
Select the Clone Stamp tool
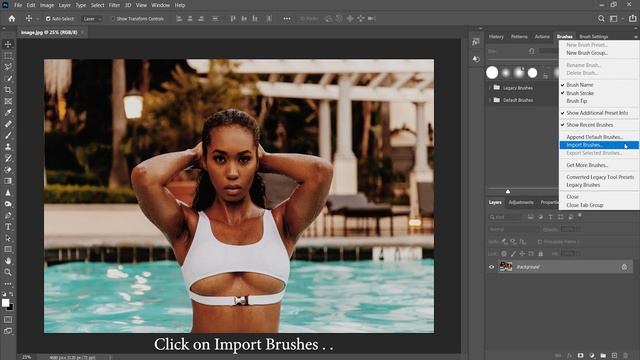point(8,147)
